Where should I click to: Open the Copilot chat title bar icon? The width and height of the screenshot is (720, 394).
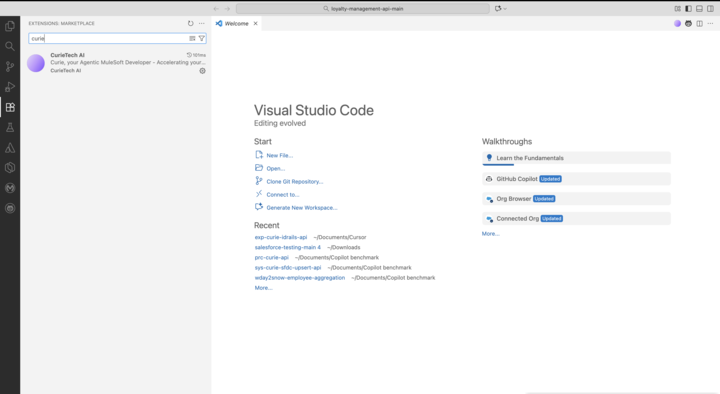[x=498, y=9]
